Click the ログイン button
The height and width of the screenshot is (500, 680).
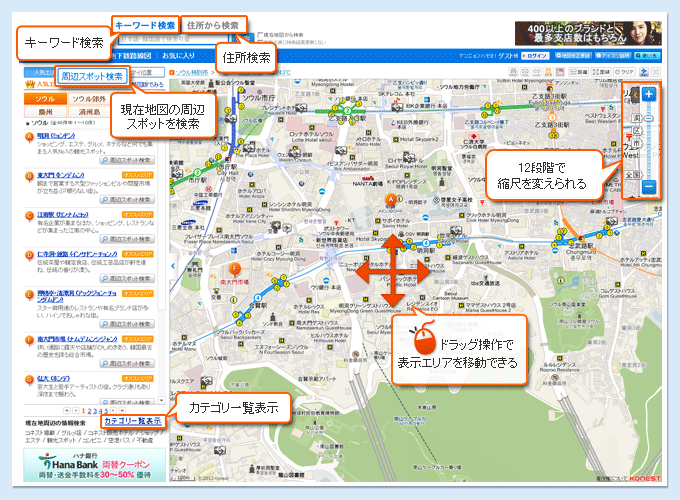[536, 57]
